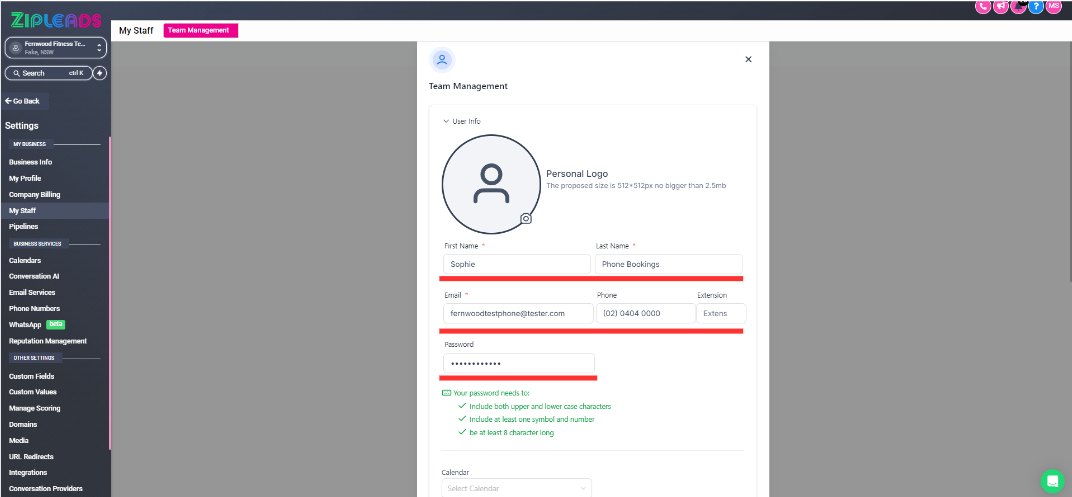
Task: Open My Profile settings
Action: 25,178
